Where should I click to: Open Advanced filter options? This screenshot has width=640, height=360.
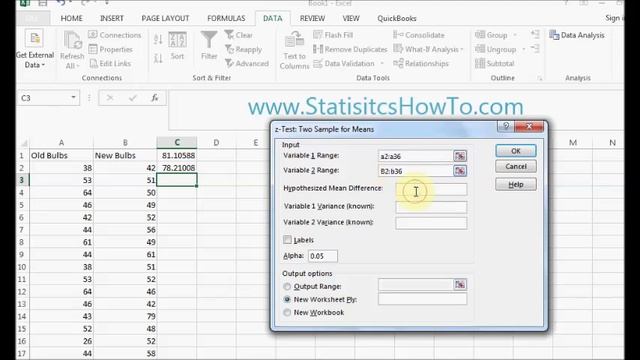[247, 63]
